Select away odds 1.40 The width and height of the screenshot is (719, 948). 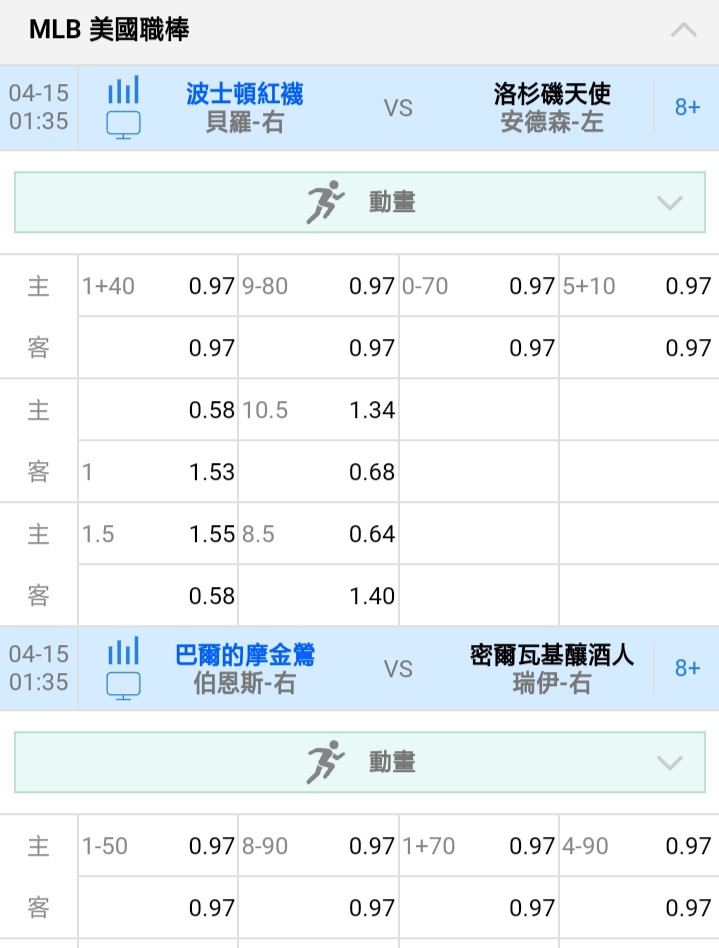click(319, 596)
